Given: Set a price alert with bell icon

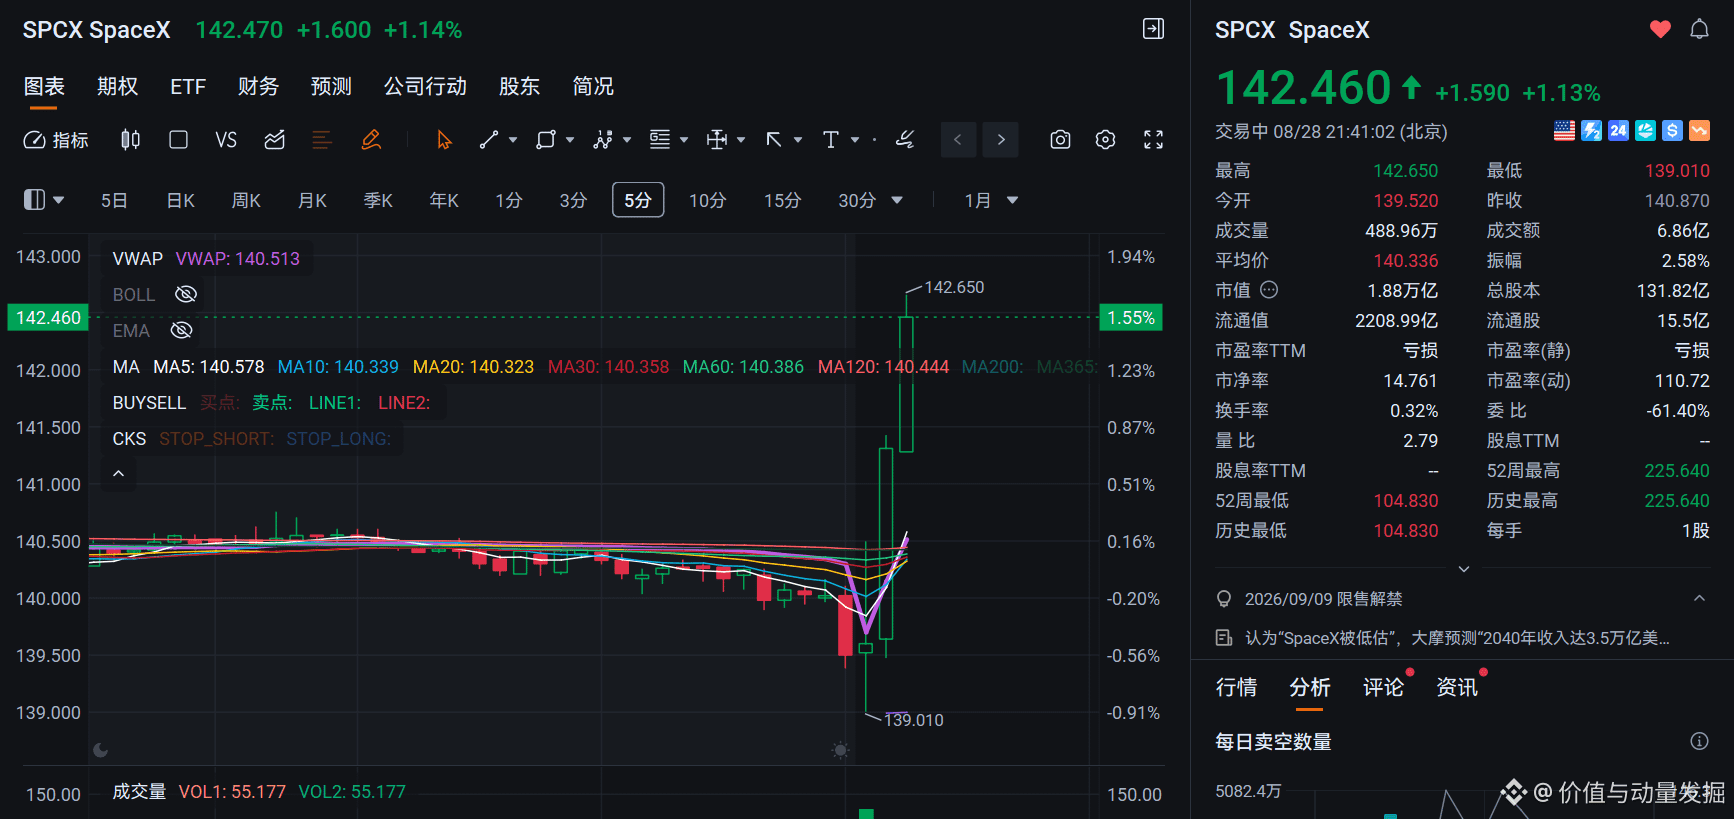Looking at the screenshot, I should coord(1699,29).
